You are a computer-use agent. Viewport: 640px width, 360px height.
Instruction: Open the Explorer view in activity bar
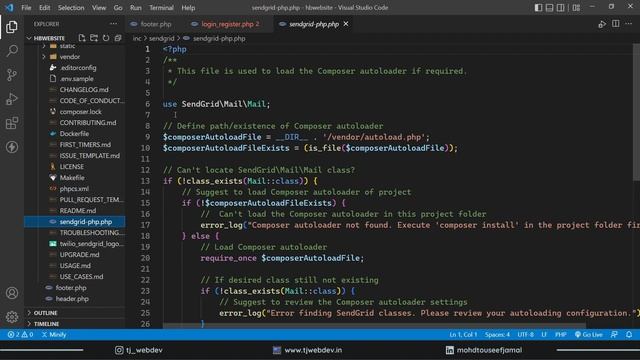pos(12,27)
